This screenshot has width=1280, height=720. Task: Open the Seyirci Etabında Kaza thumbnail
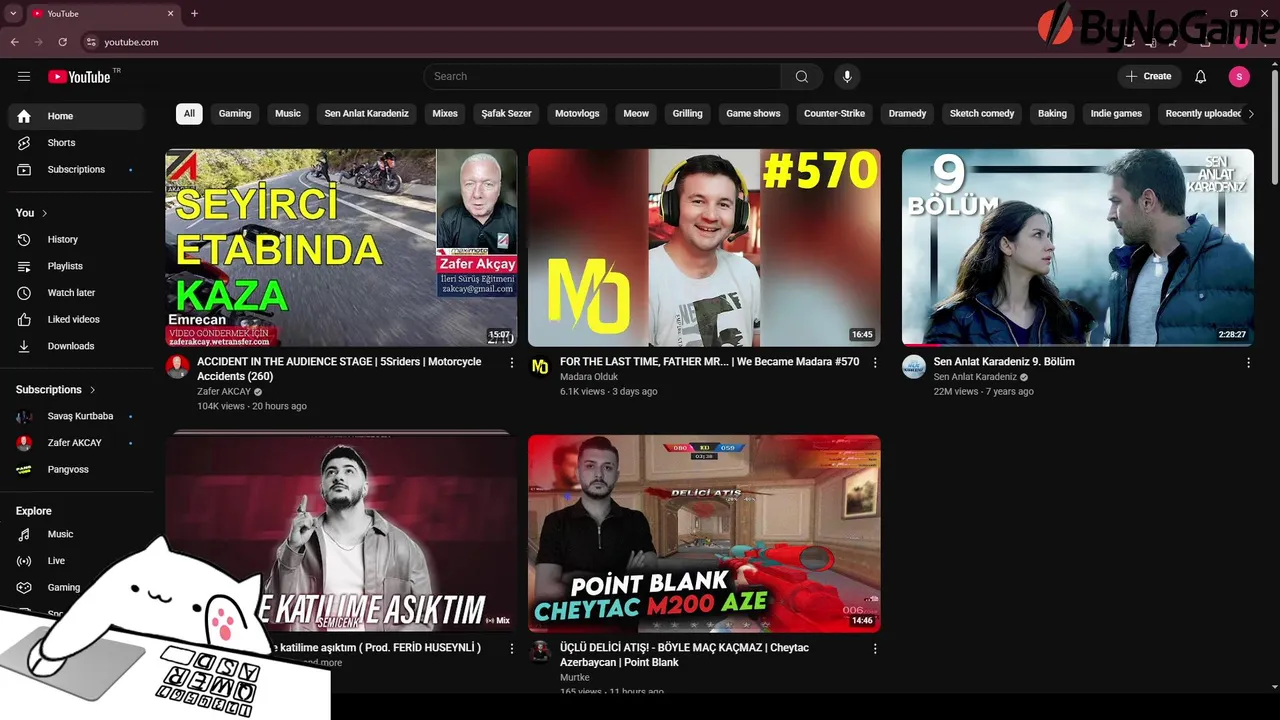(x=341, y=248)
